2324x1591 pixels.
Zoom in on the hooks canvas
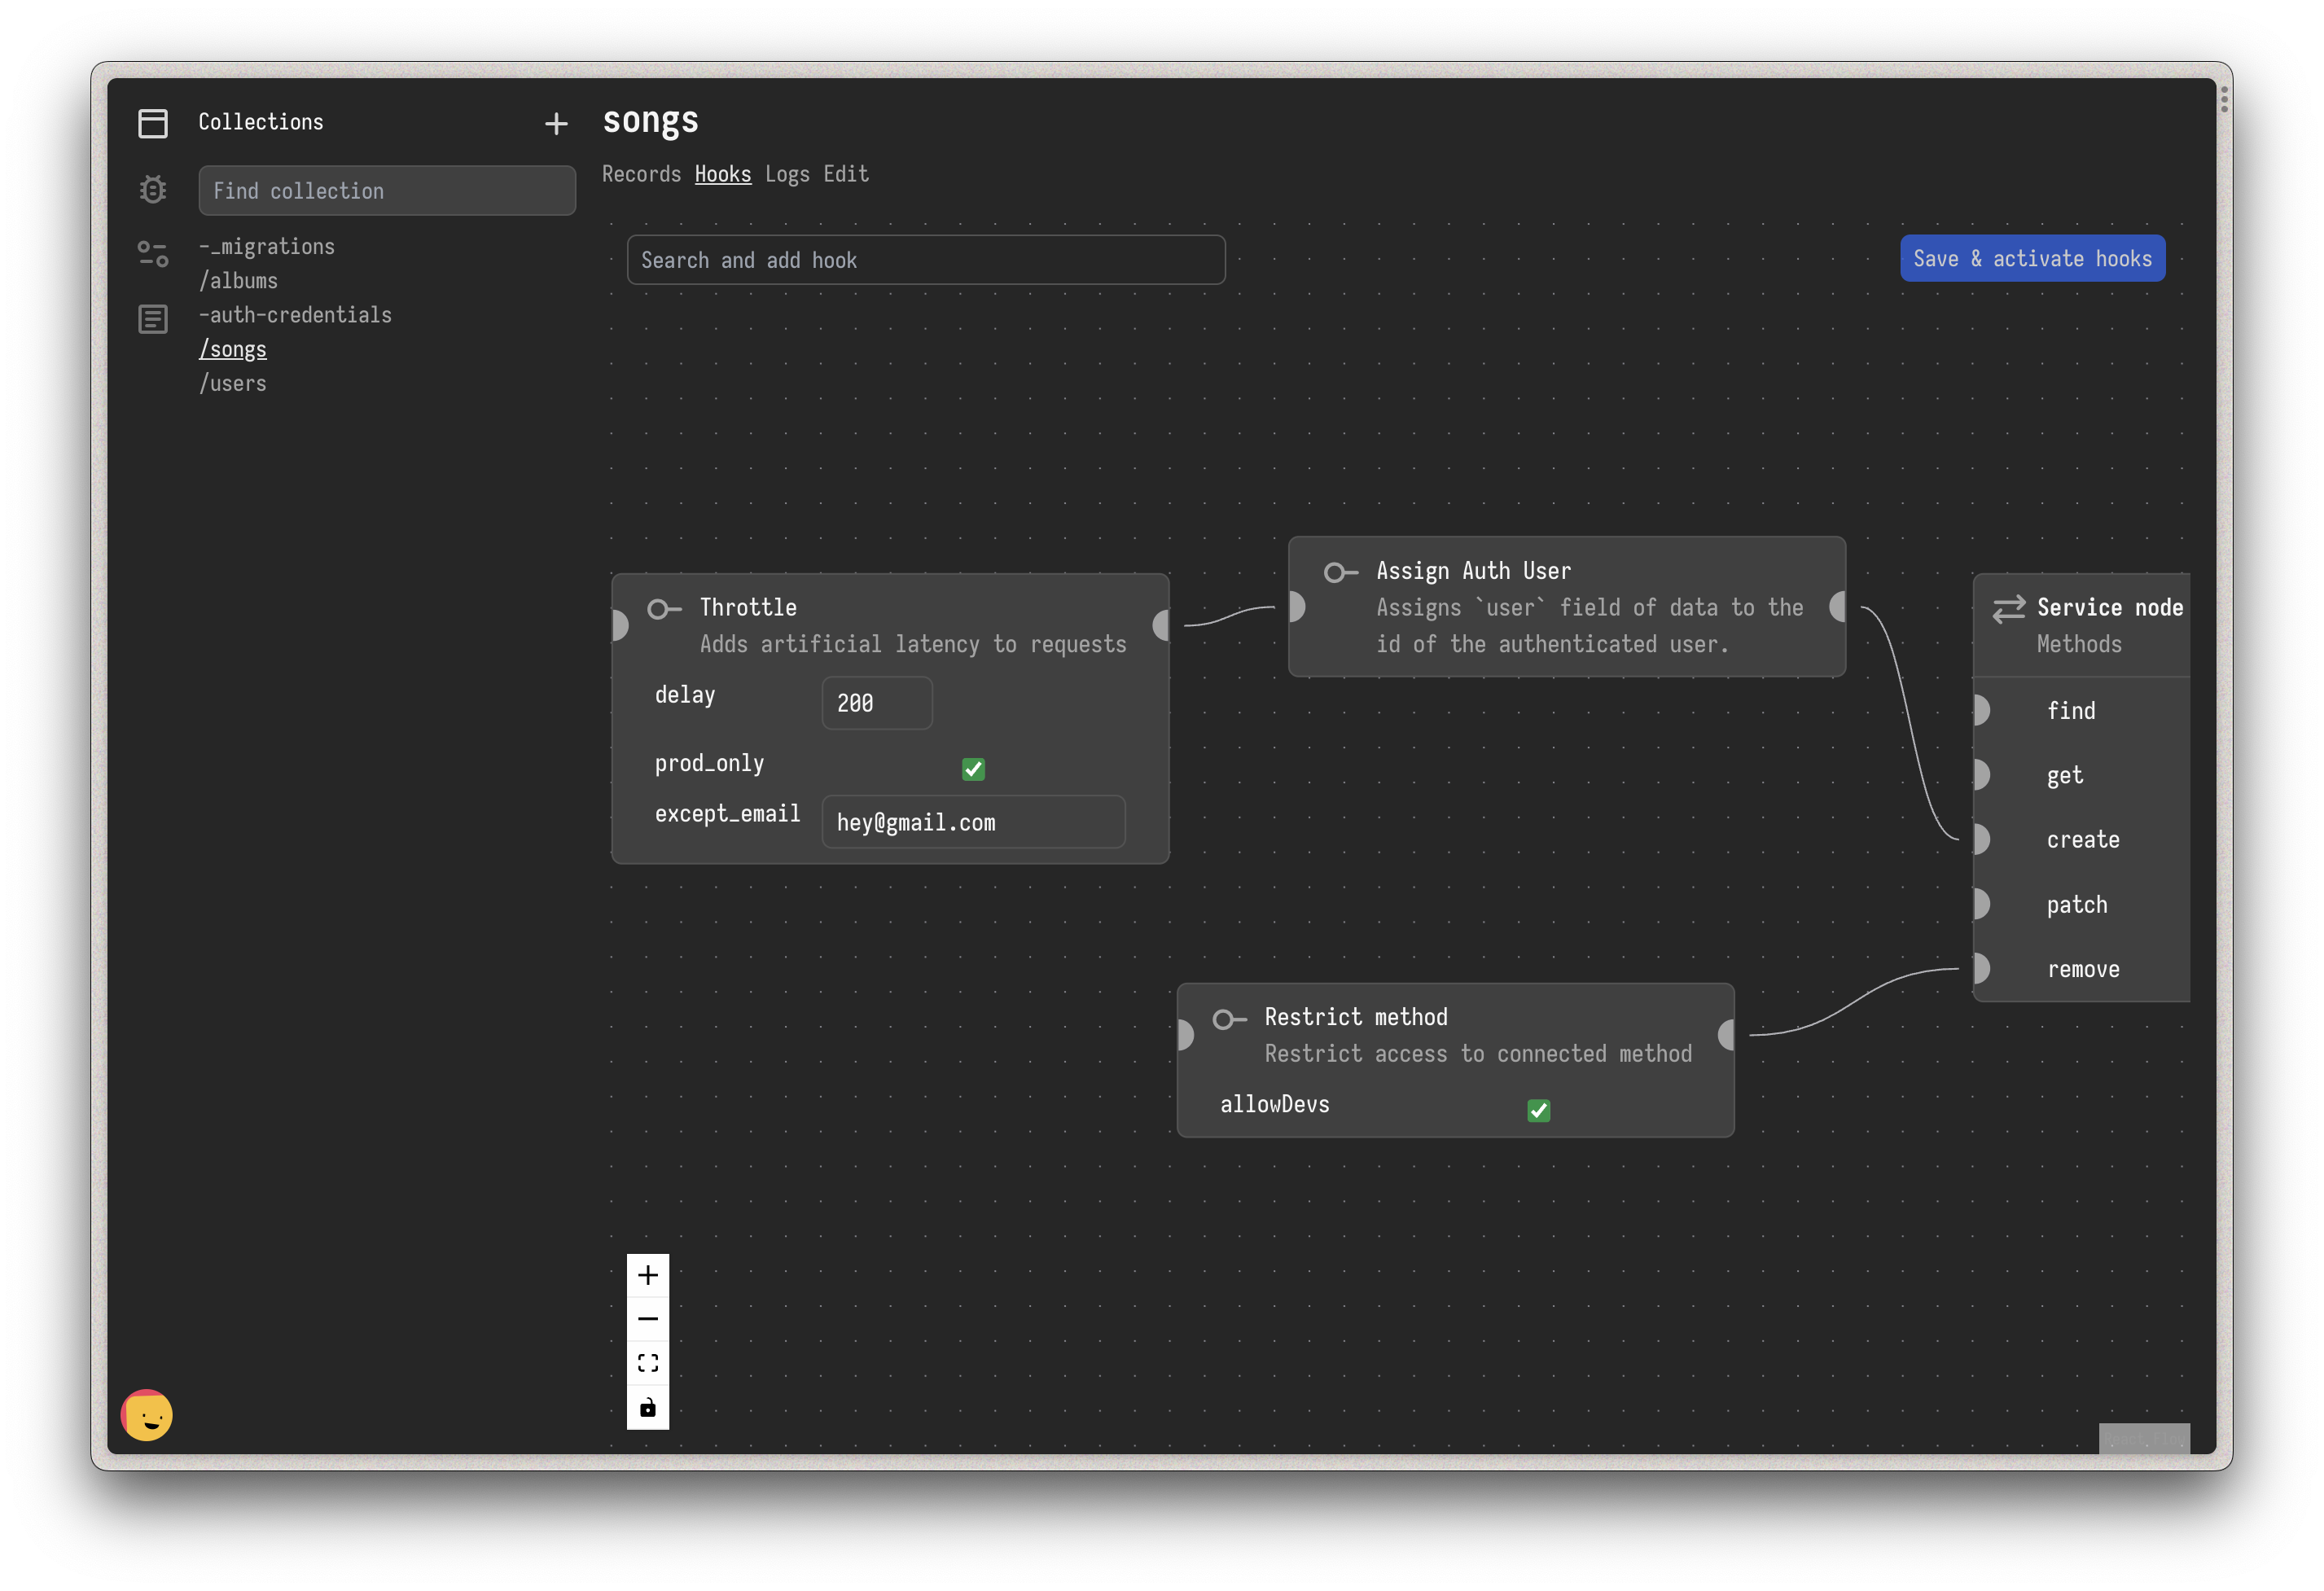coord(648,1275)
